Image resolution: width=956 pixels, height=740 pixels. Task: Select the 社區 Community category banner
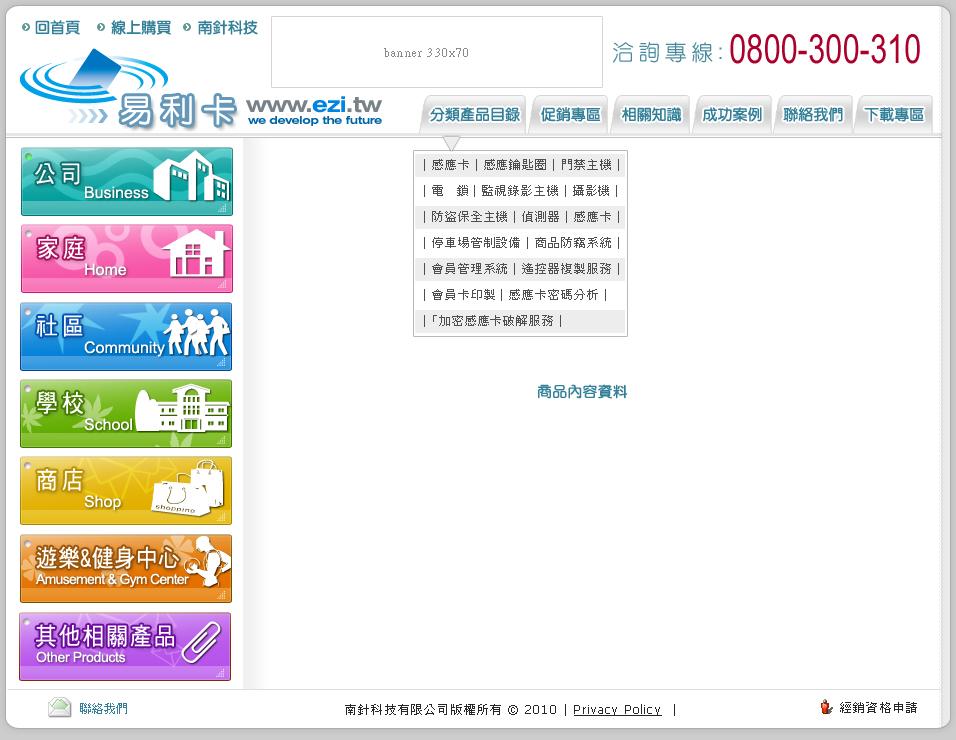click(x=126, y=336)
